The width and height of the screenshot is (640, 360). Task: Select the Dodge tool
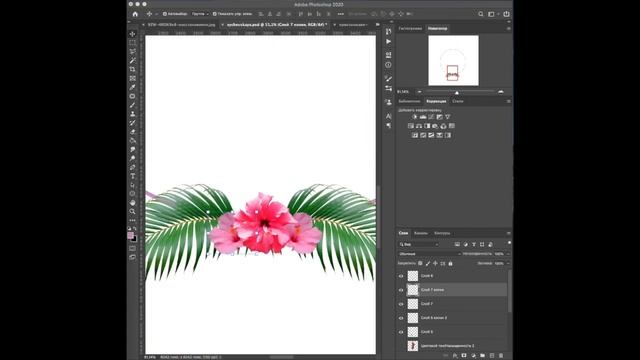[132, 158]
